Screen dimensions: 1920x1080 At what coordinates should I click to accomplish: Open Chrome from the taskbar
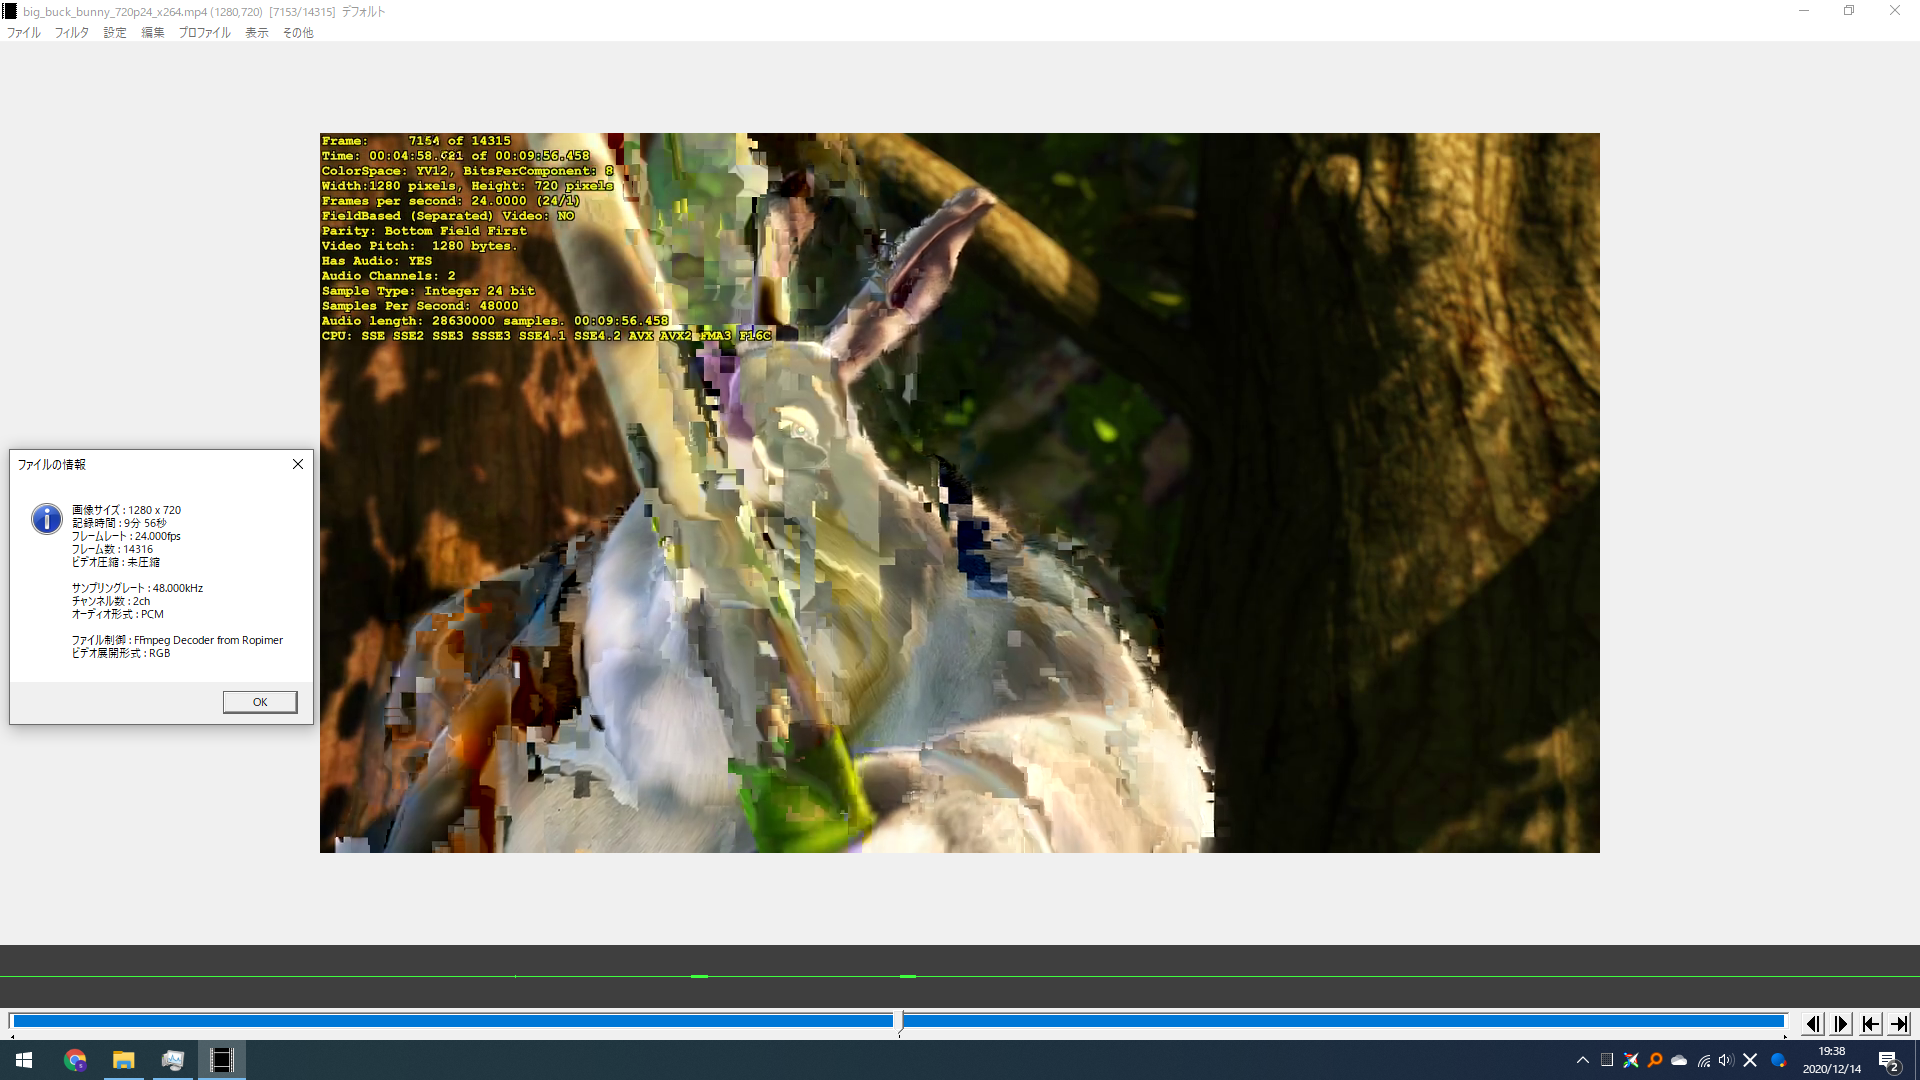75,1060
